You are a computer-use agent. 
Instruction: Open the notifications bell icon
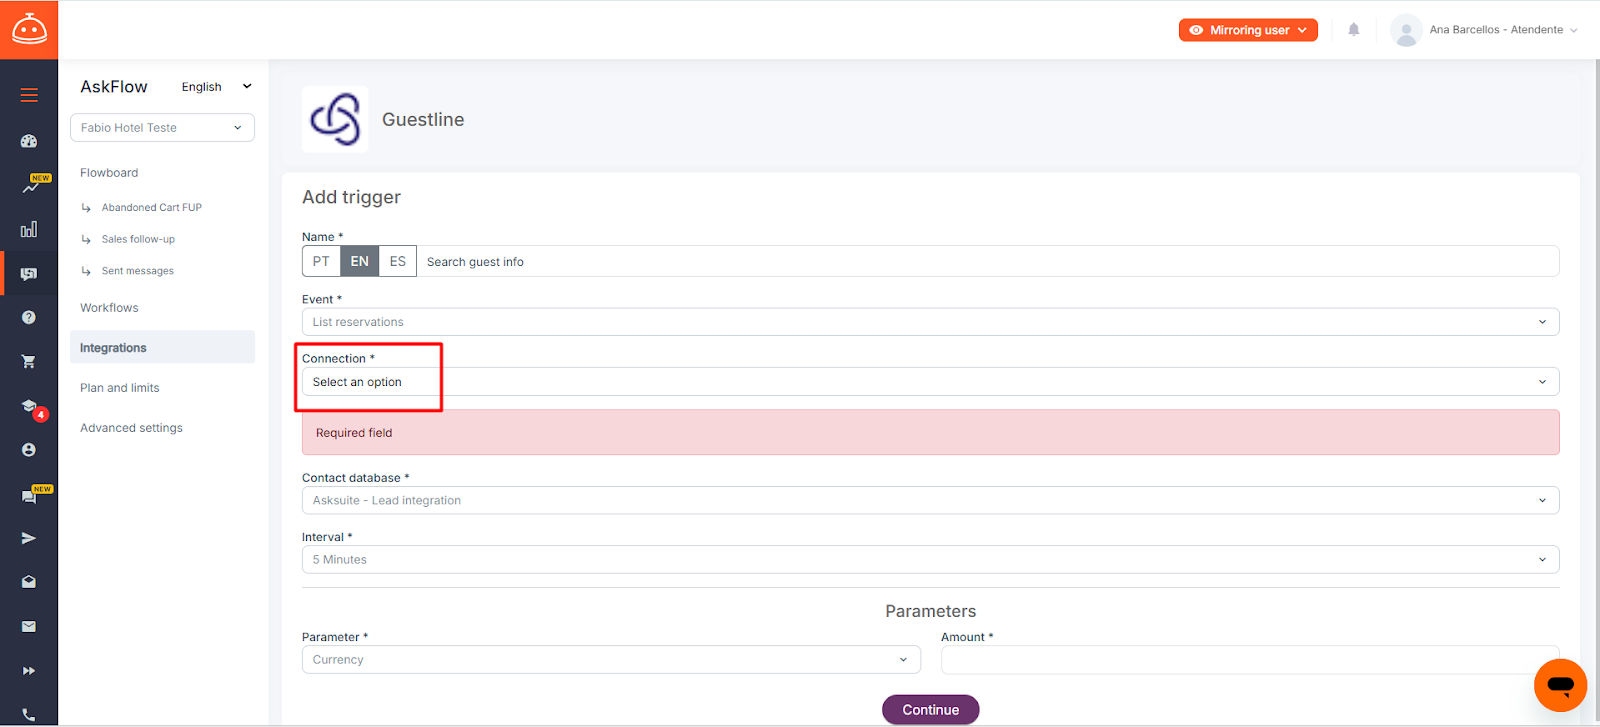[1354, 30]
